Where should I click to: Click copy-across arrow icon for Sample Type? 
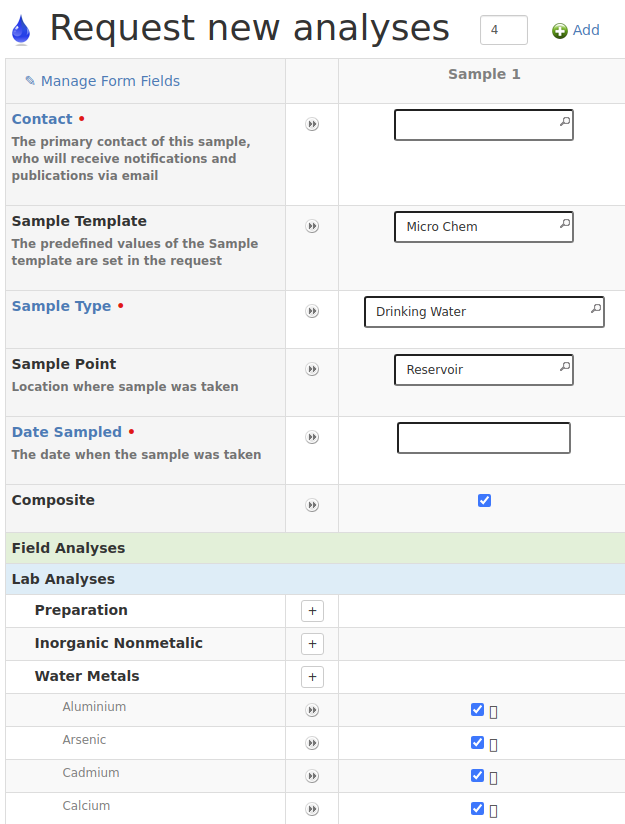pyautogui.click(x=312, y=312)
